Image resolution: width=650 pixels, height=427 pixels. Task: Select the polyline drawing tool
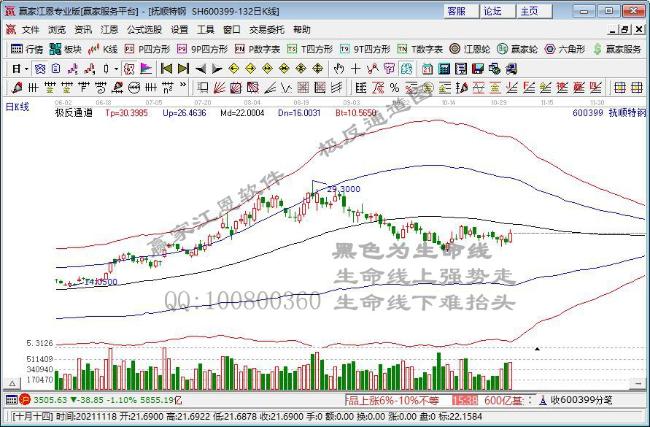pyautogui.click(x=372, y=68)
